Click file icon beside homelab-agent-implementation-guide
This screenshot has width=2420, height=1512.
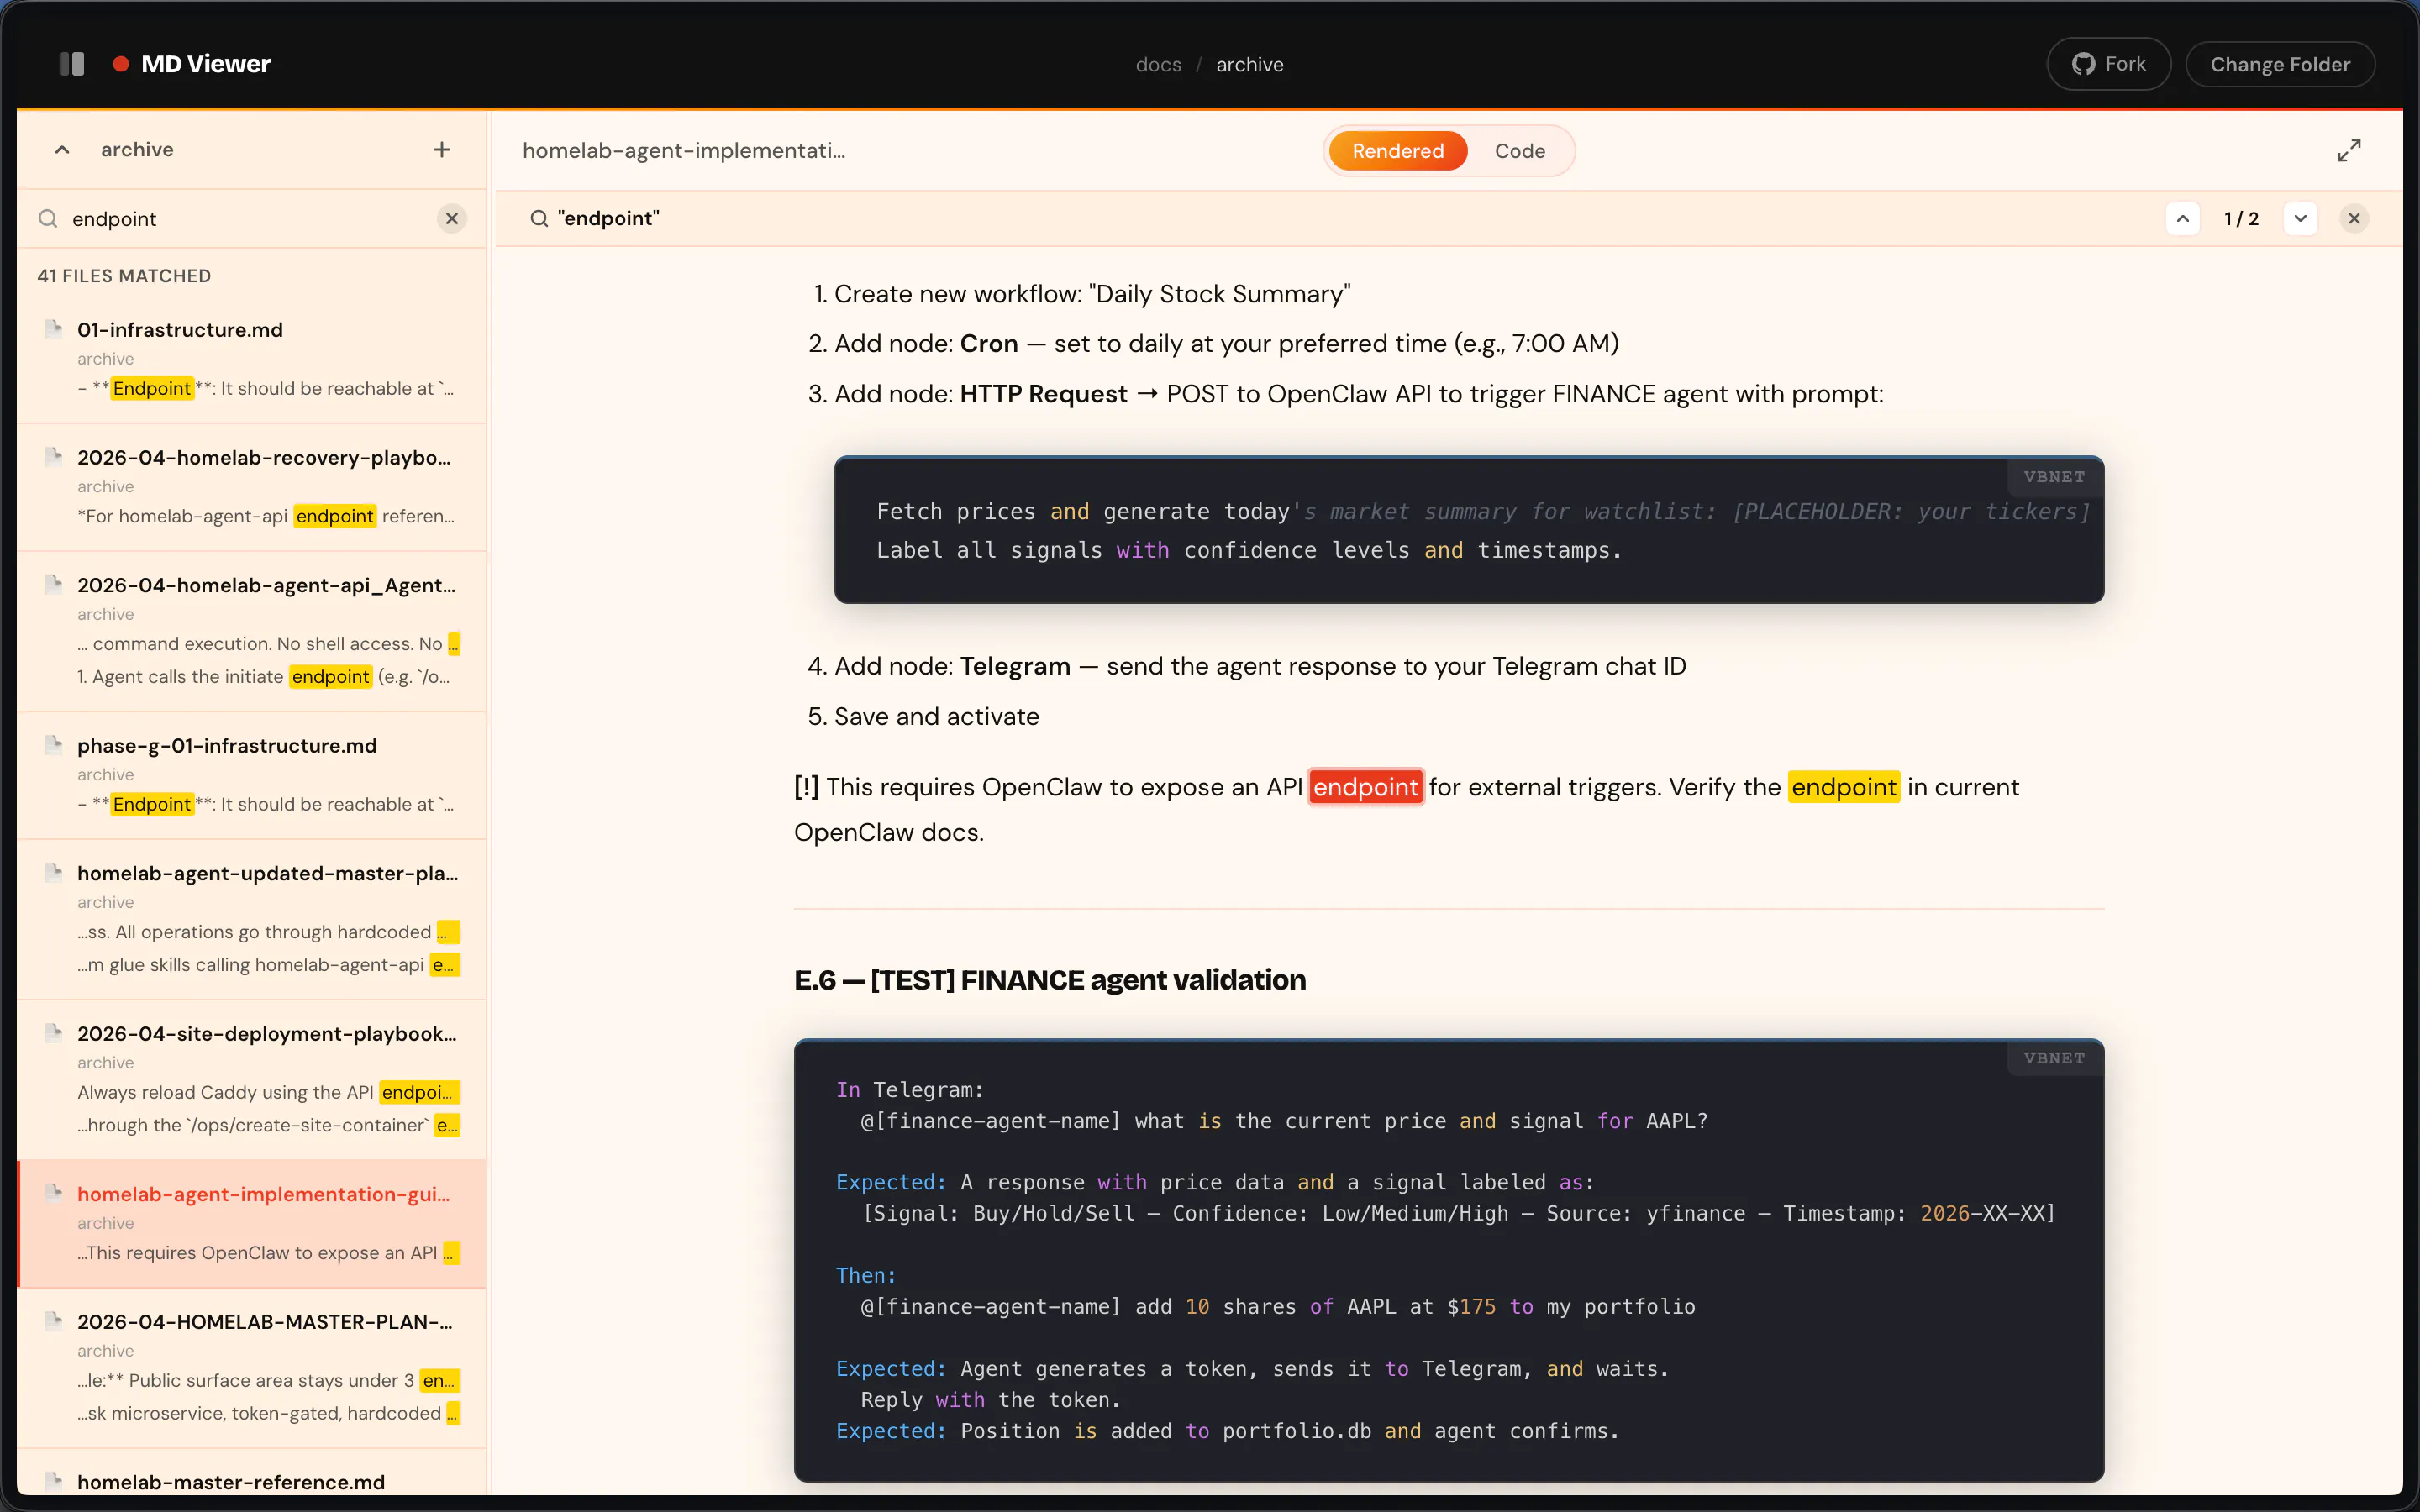point(54,1193)
